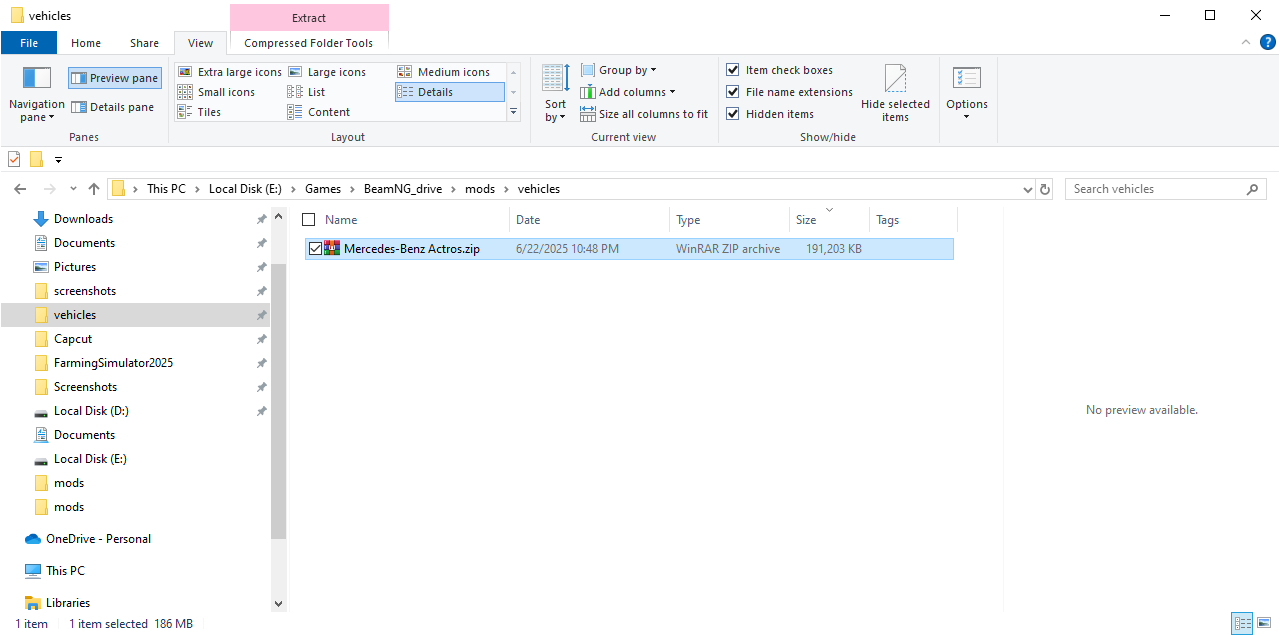
Task: Switch to large thumbnails status bar icon
Action: pos(1264,624)
